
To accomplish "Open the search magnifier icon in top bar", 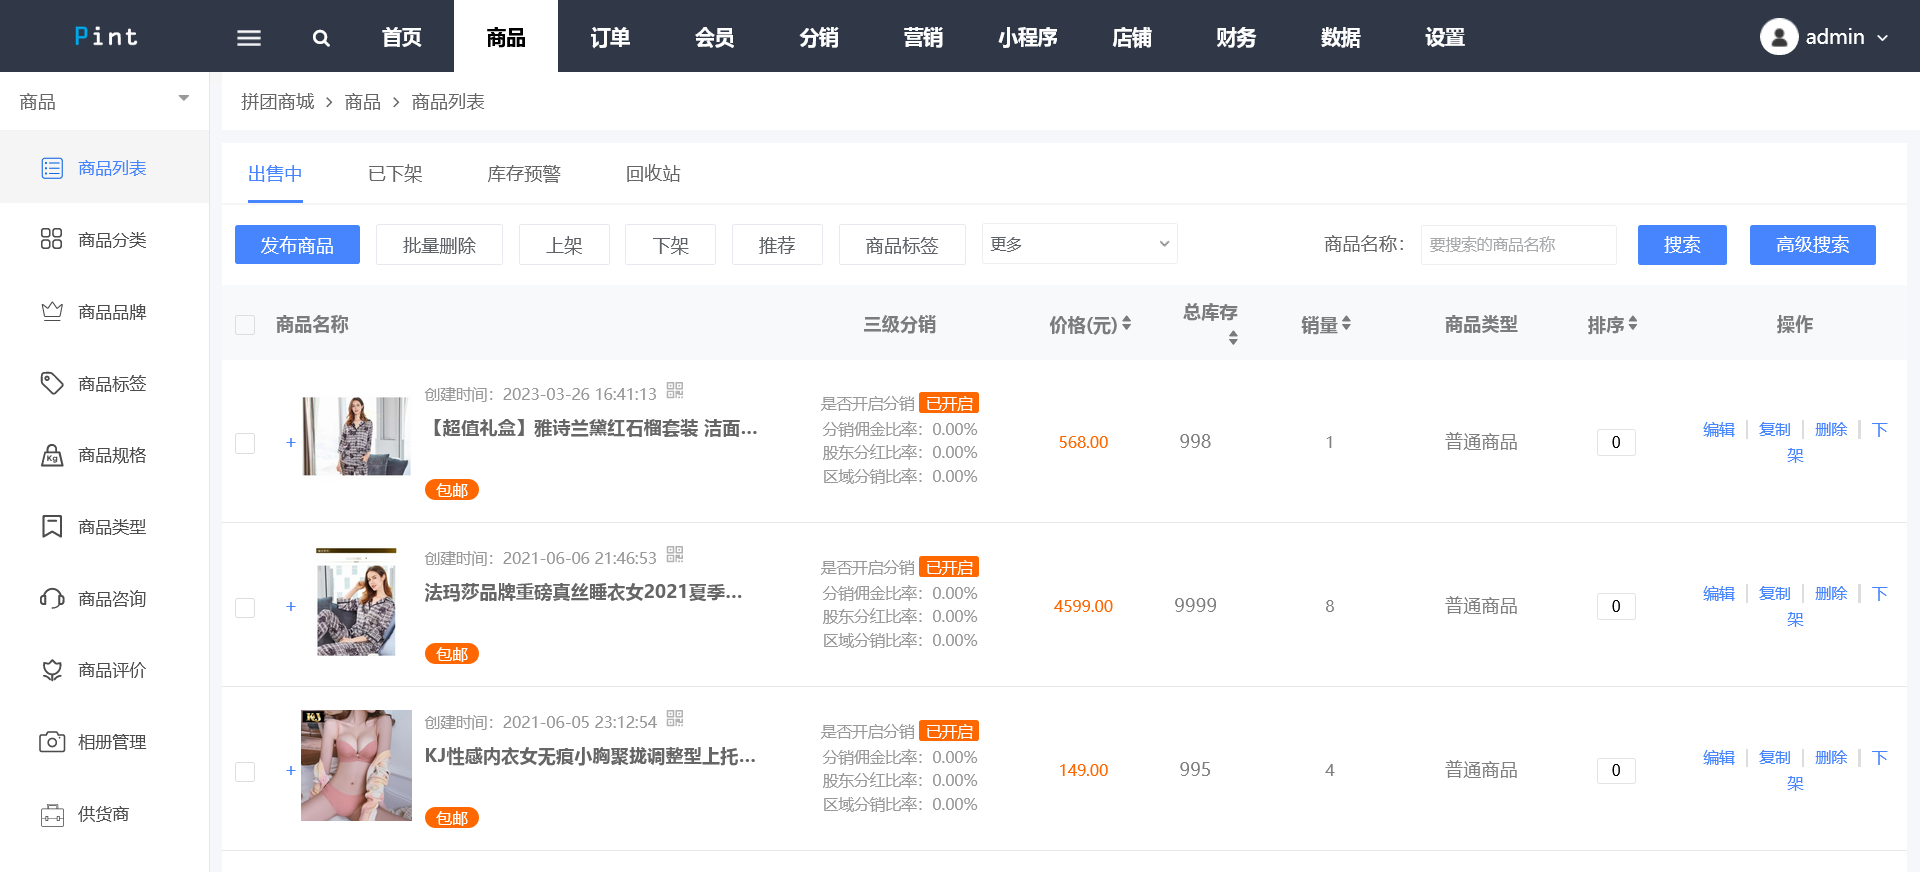I will [321, 38].
